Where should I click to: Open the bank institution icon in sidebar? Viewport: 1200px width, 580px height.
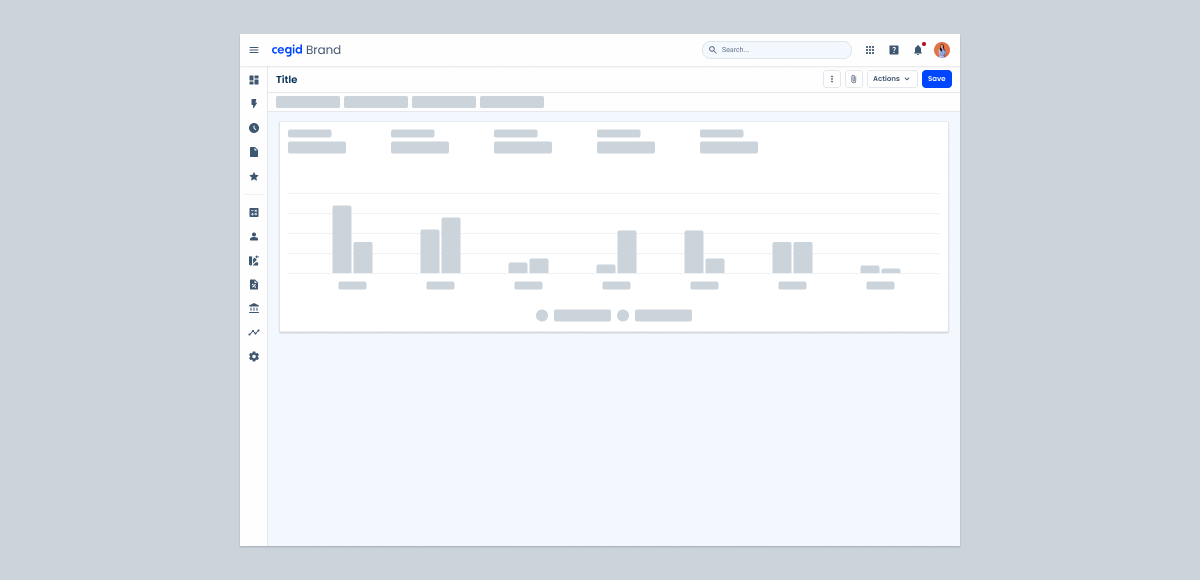pyautogui.click(x=253, y=308)
